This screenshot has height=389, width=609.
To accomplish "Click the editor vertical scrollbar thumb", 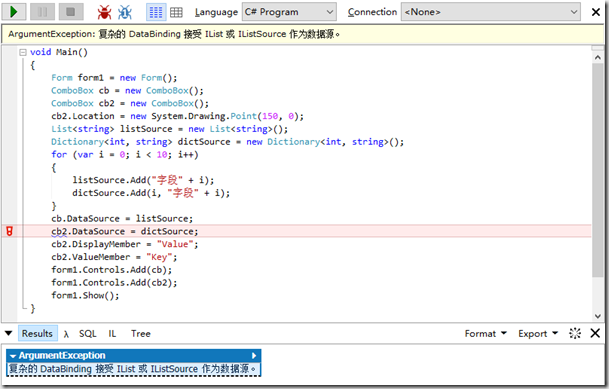I will 597,170.
